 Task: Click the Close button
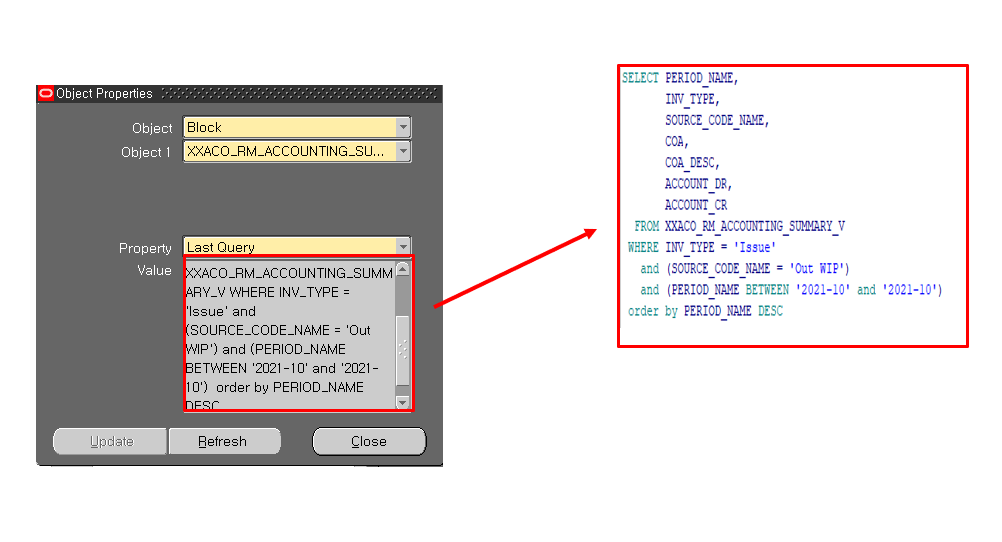tap(369, 442)
